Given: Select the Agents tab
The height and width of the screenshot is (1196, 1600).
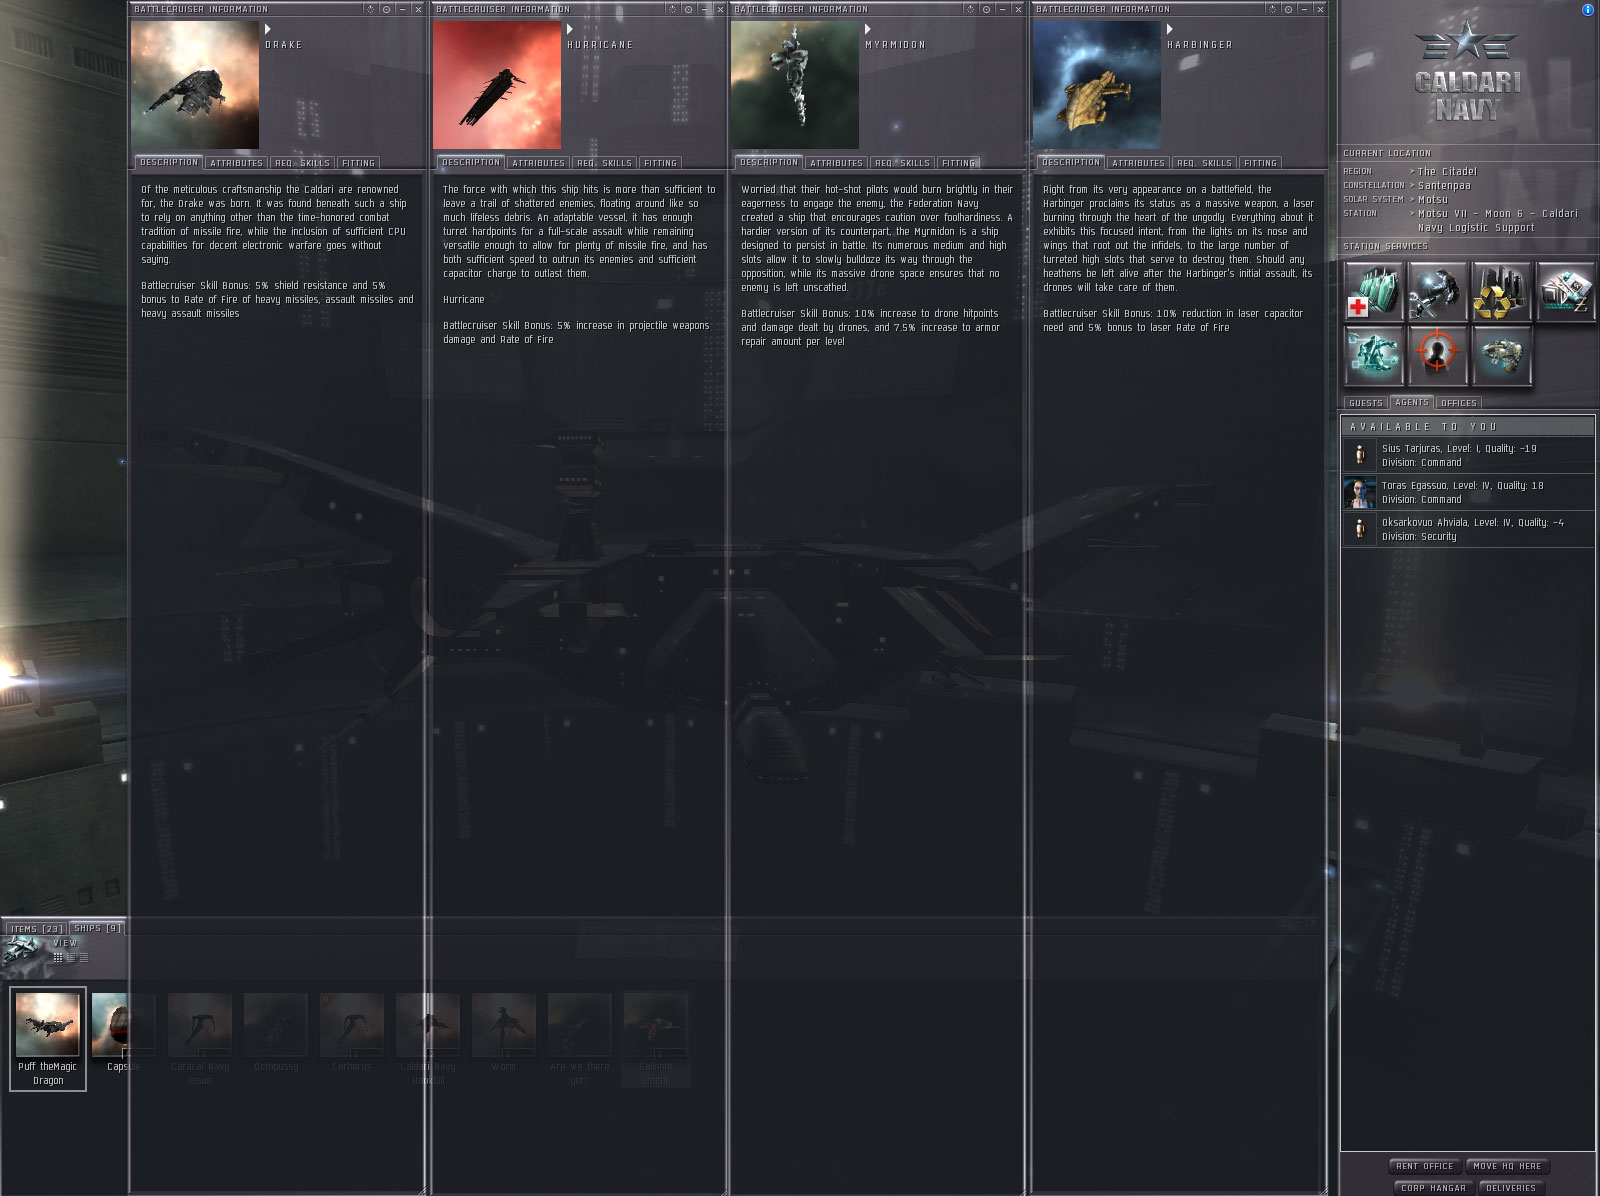Looking at the screenshot, I should [x=1412, y=402].
